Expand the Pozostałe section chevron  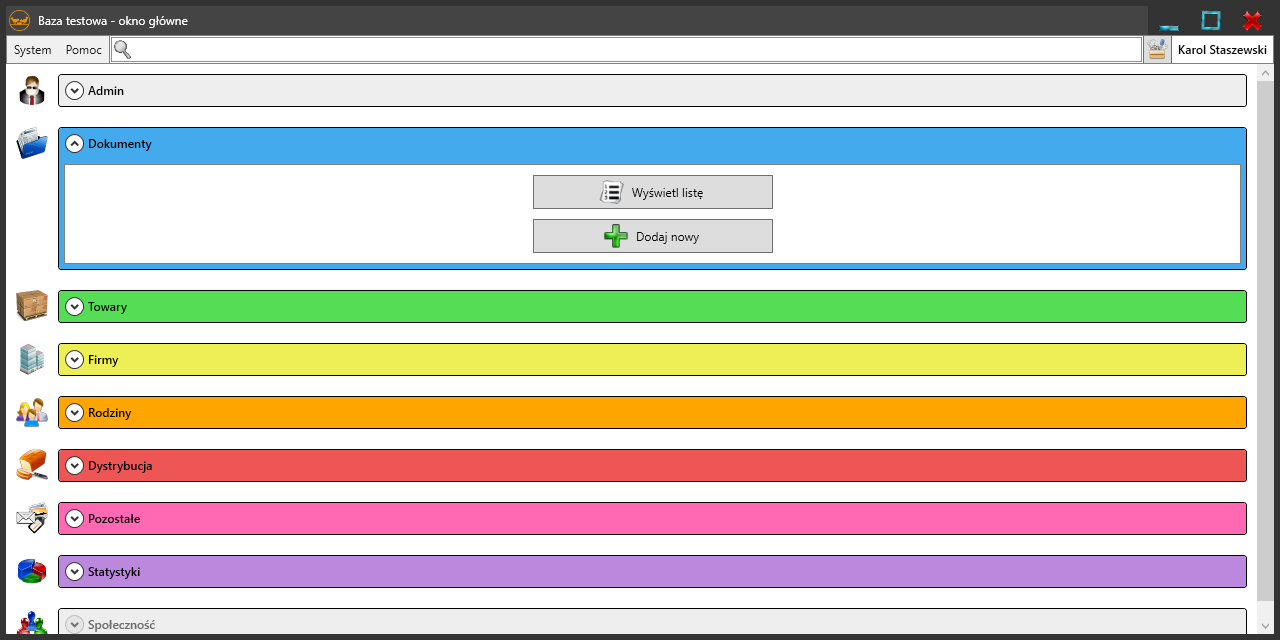[x=74, y=519]
